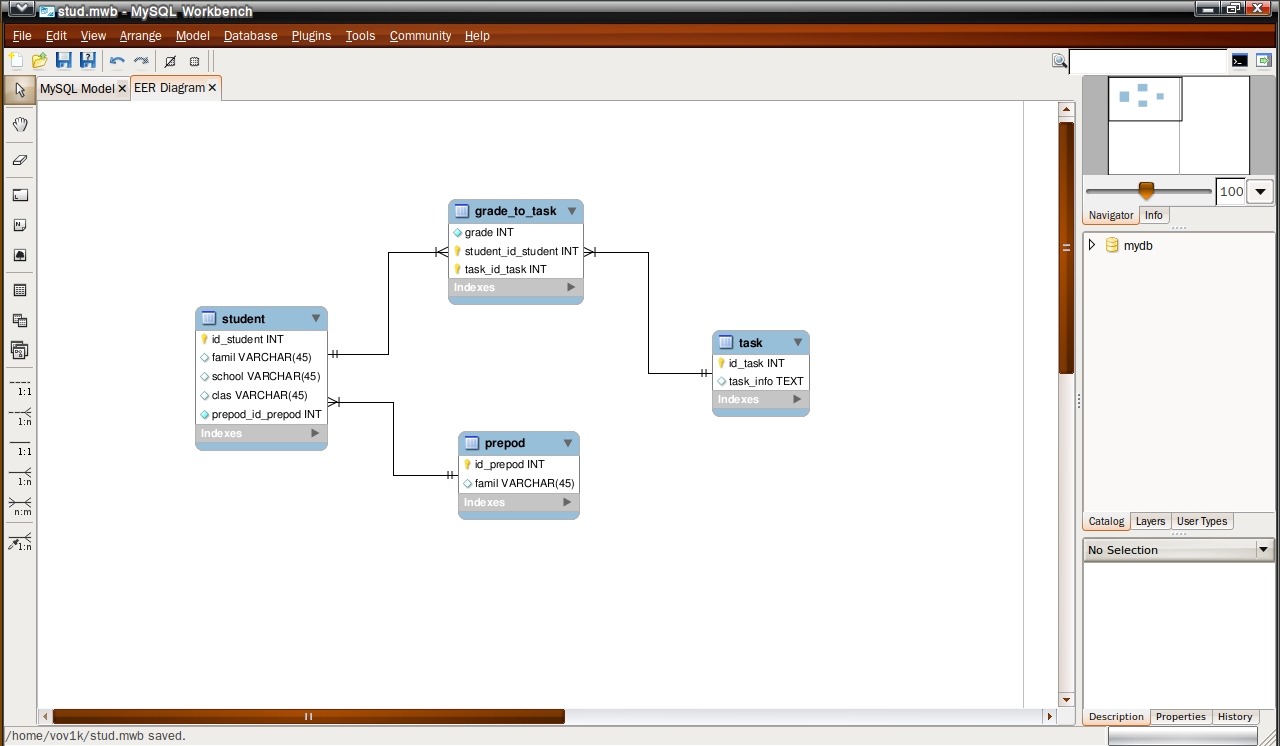
Task: Pick the new layer tool
Action: (20, 196)
